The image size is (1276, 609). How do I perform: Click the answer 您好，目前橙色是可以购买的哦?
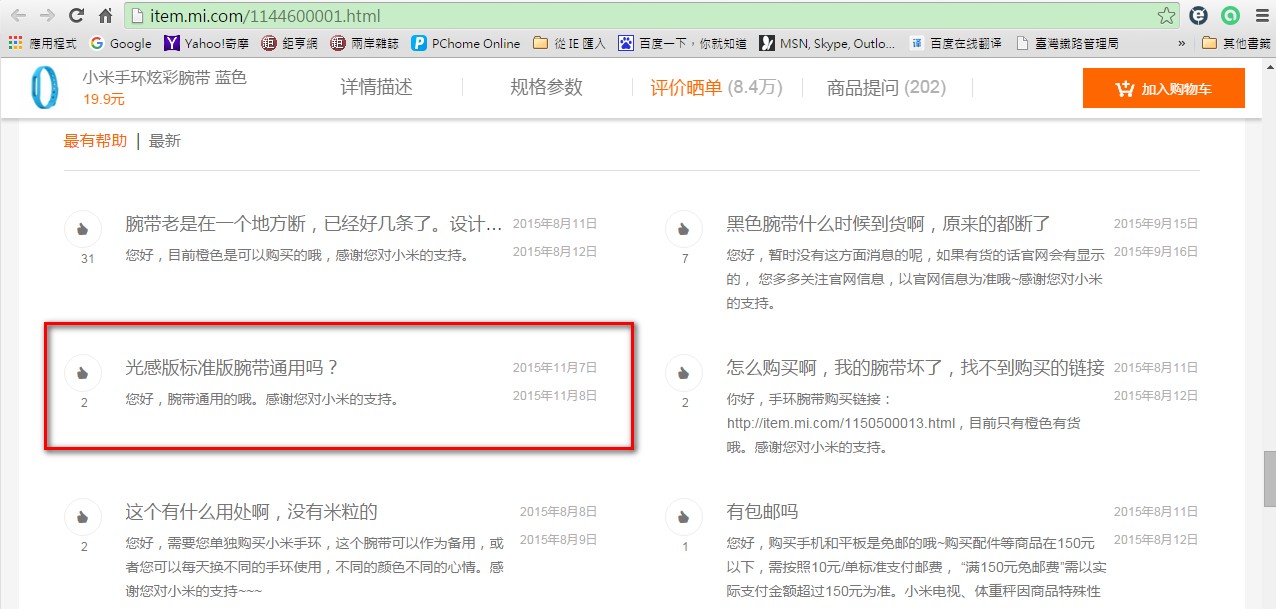pos(297,255)
